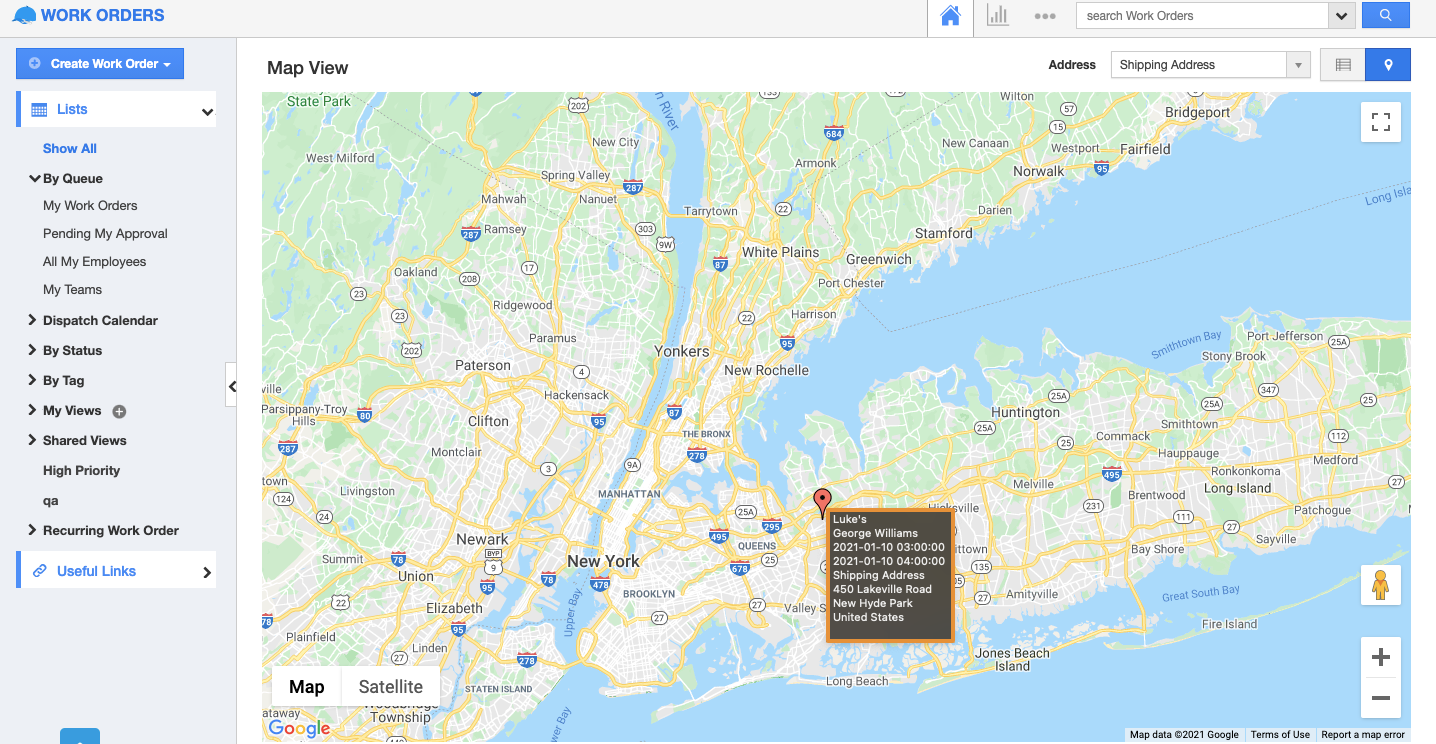1436x744 pixels.
Task: Click the blue search magnifier button
Action: point(1385,15)
